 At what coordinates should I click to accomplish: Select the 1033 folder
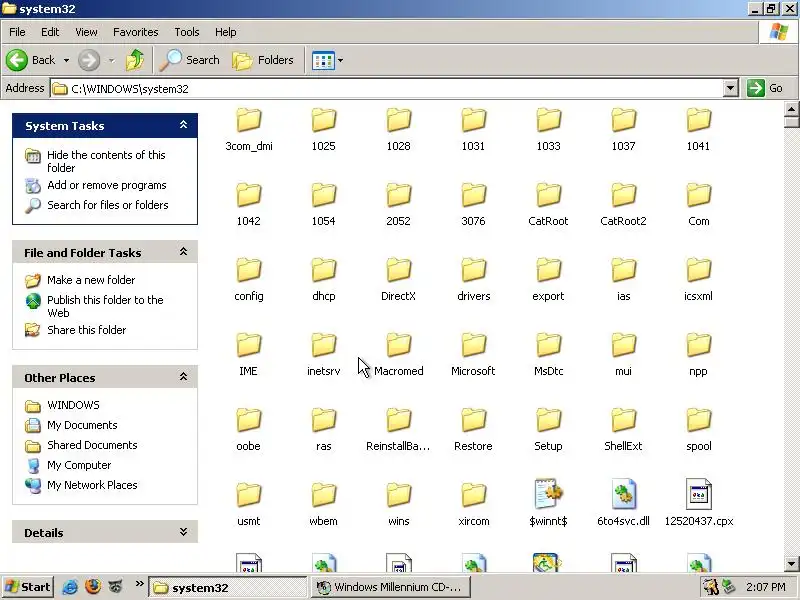(548, 130)
